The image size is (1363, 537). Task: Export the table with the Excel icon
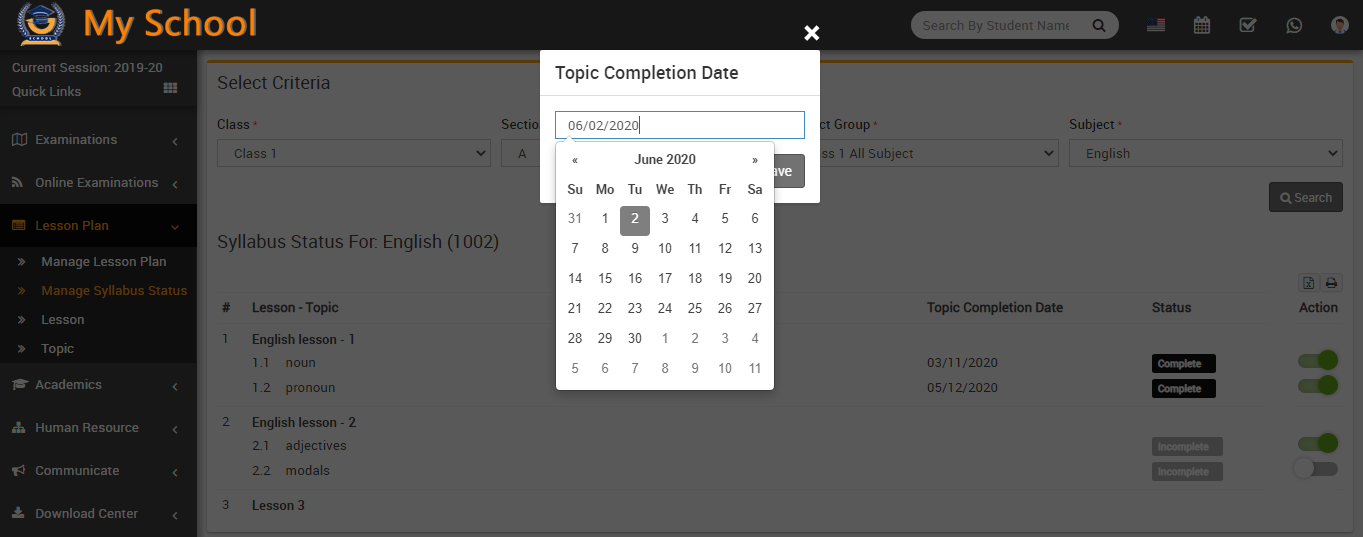tap(1308, 283)
